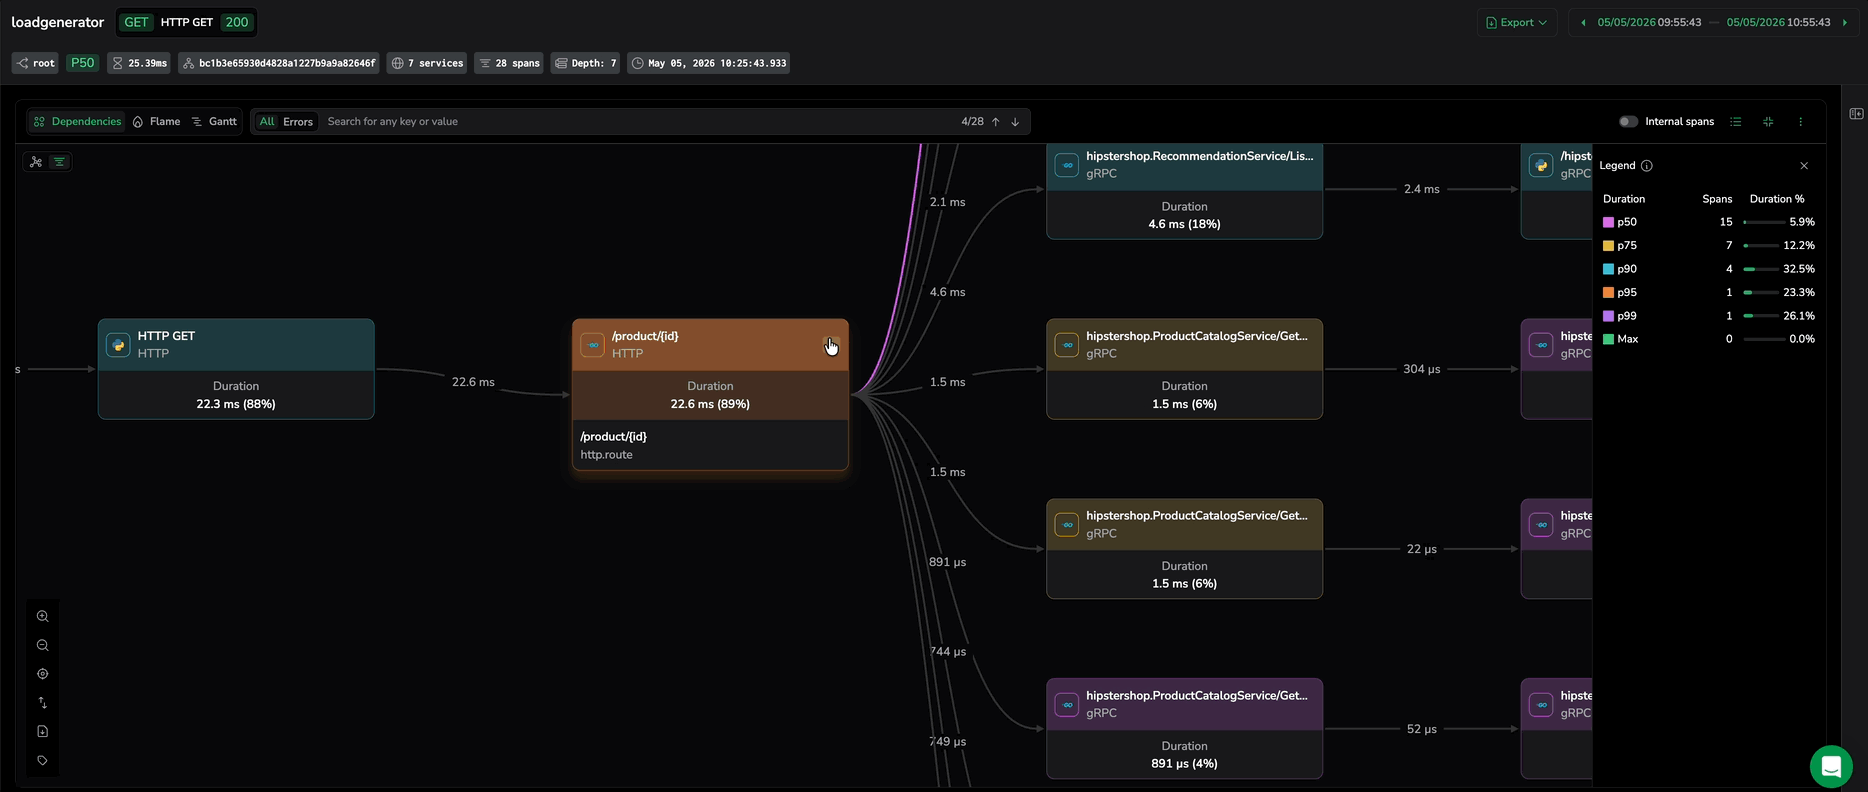Click the 4/28 match counter
1868x792 pixels.
pos(972,122)
